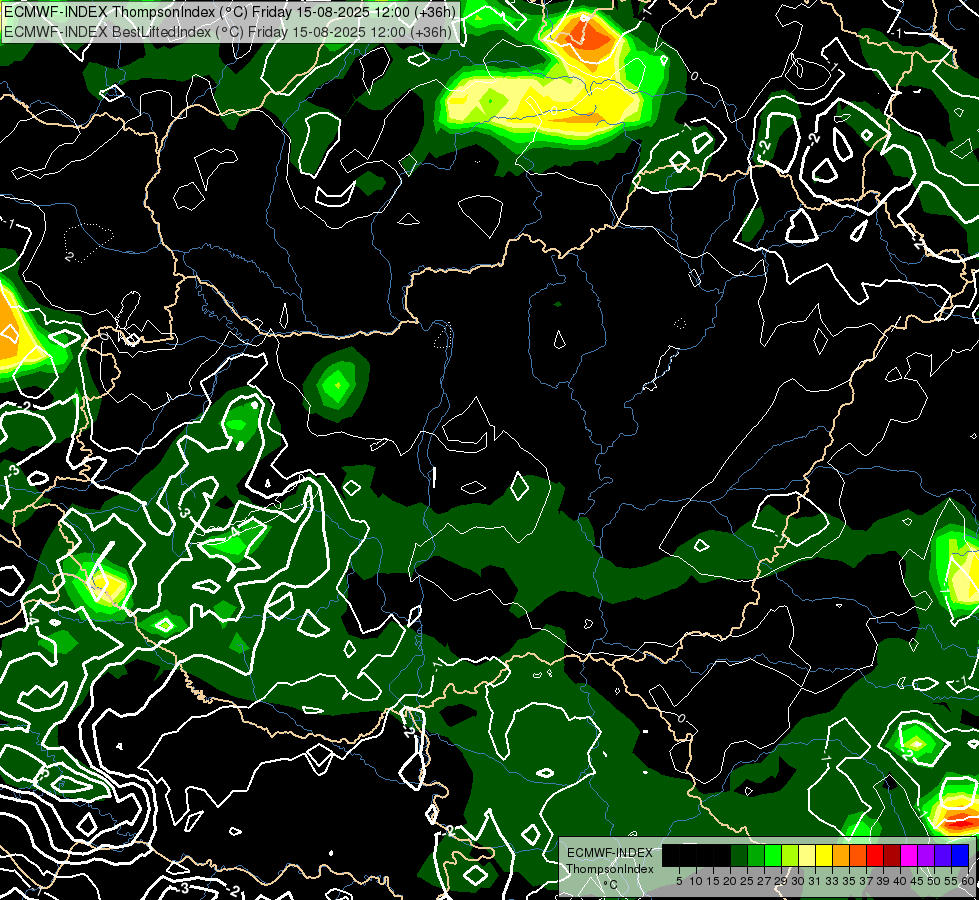
Task: Click the legend's ThompsonIndex label
Action: tap(610, 869)
